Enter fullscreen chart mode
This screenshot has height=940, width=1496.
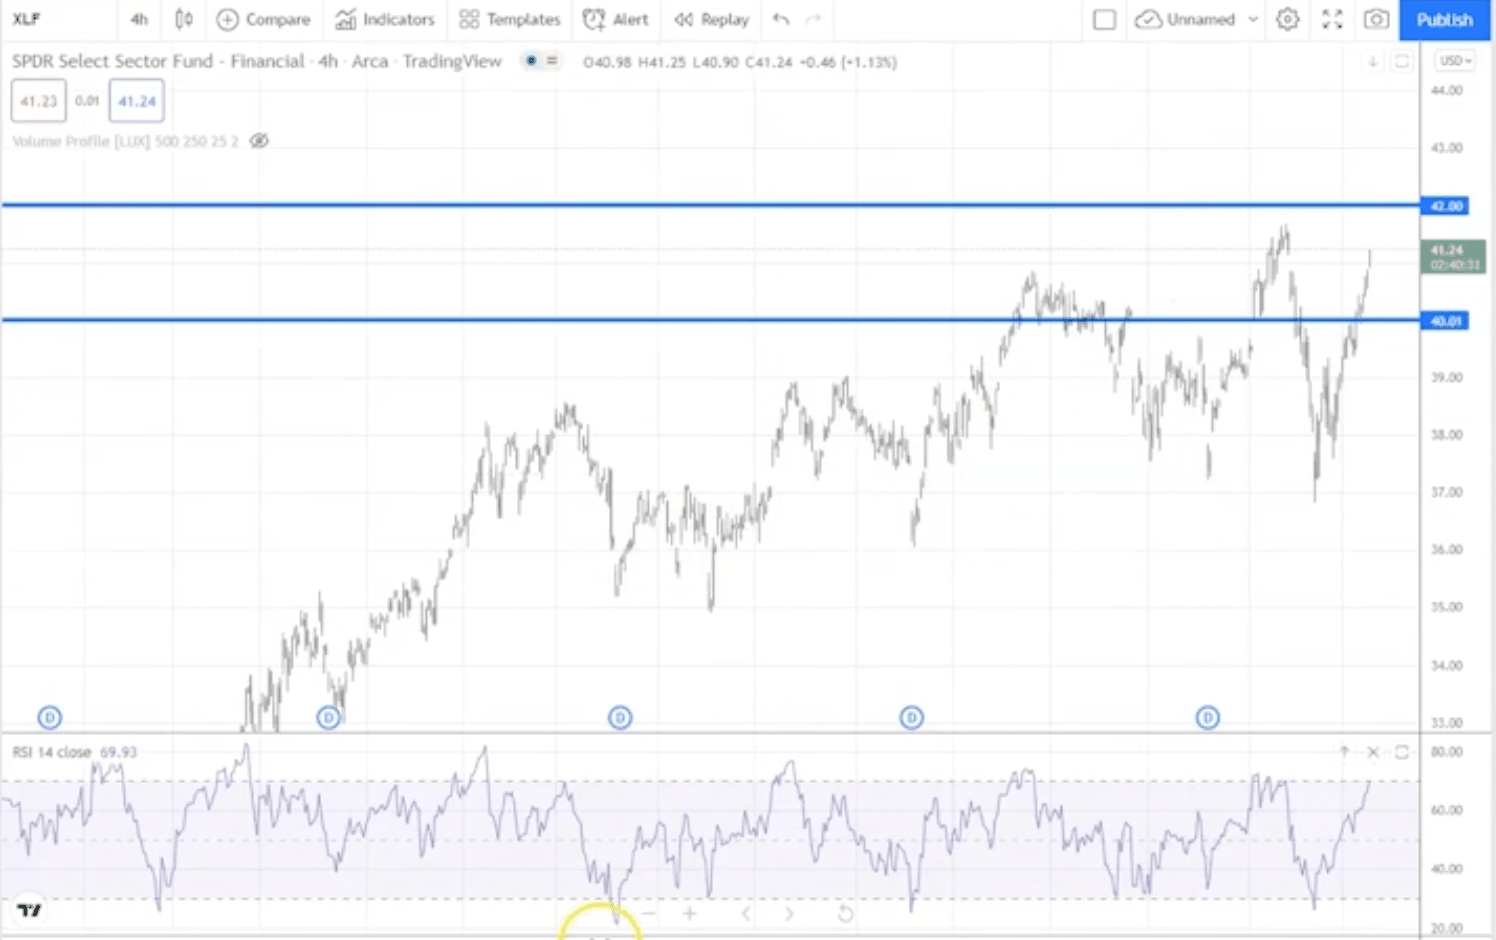pos(1332,19)
